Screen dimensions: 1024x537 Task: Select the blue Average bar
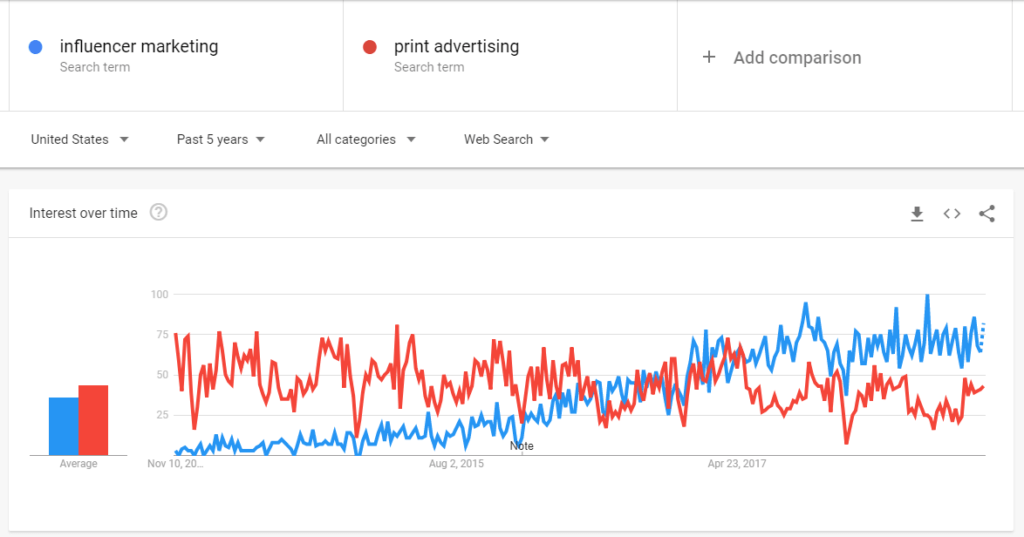(x=64, y=426)
